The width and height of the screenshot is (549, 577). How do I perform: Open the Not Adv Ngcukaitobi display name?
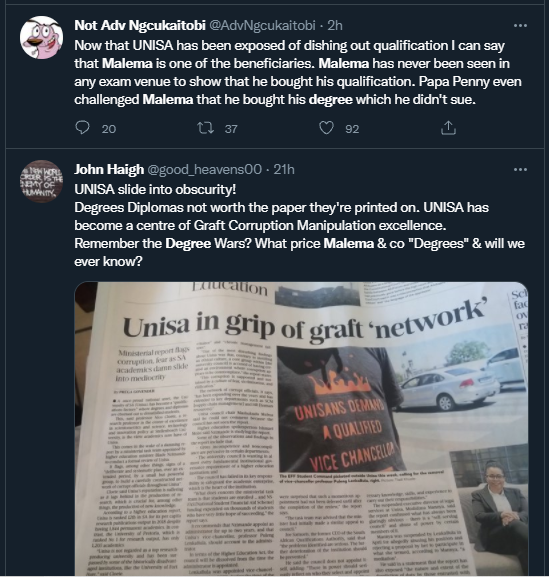click(140, 25)
